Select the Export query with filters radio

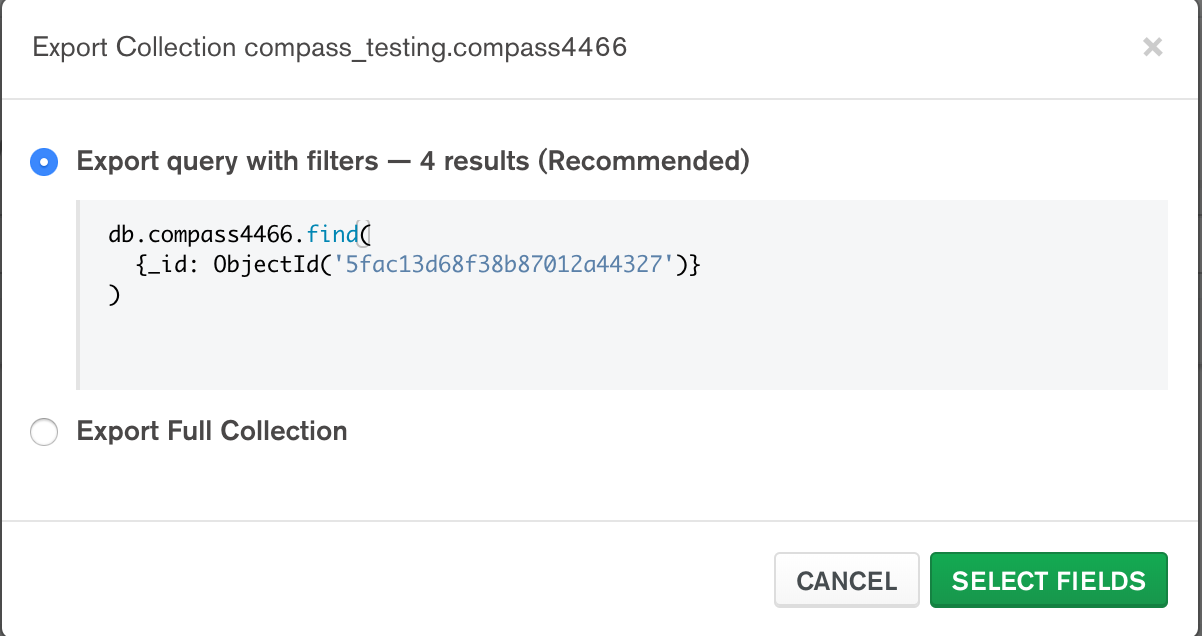pyautogui.click(x=44, y=161)
